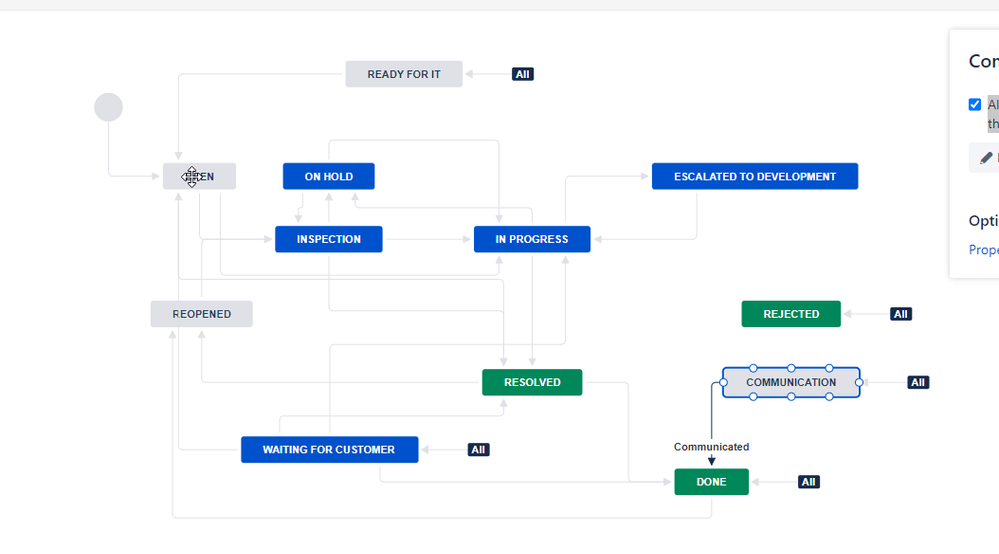The width and height of the screenshot is (999, 554).
Task: Click the left connector handle of COMMUNICATION node
Action: (723, 382)
